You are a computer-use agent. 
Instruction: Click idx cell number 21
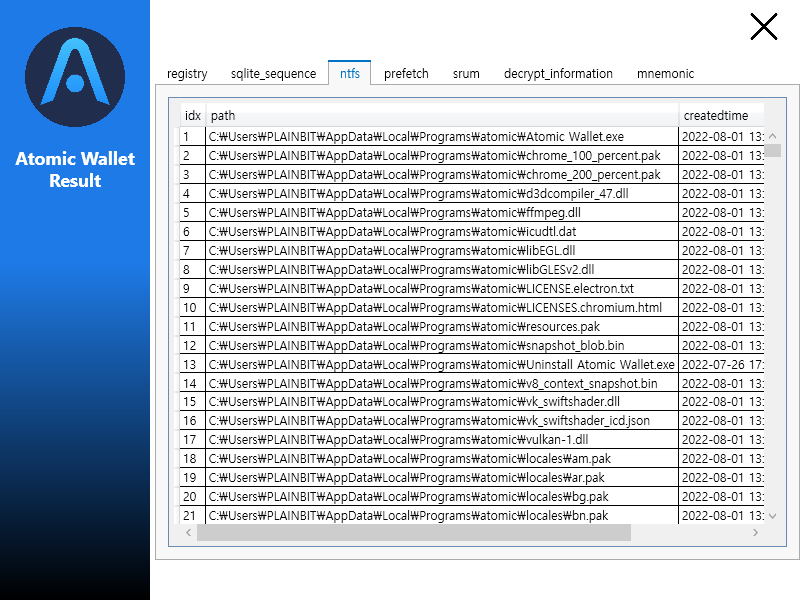(x=192, y=515)
